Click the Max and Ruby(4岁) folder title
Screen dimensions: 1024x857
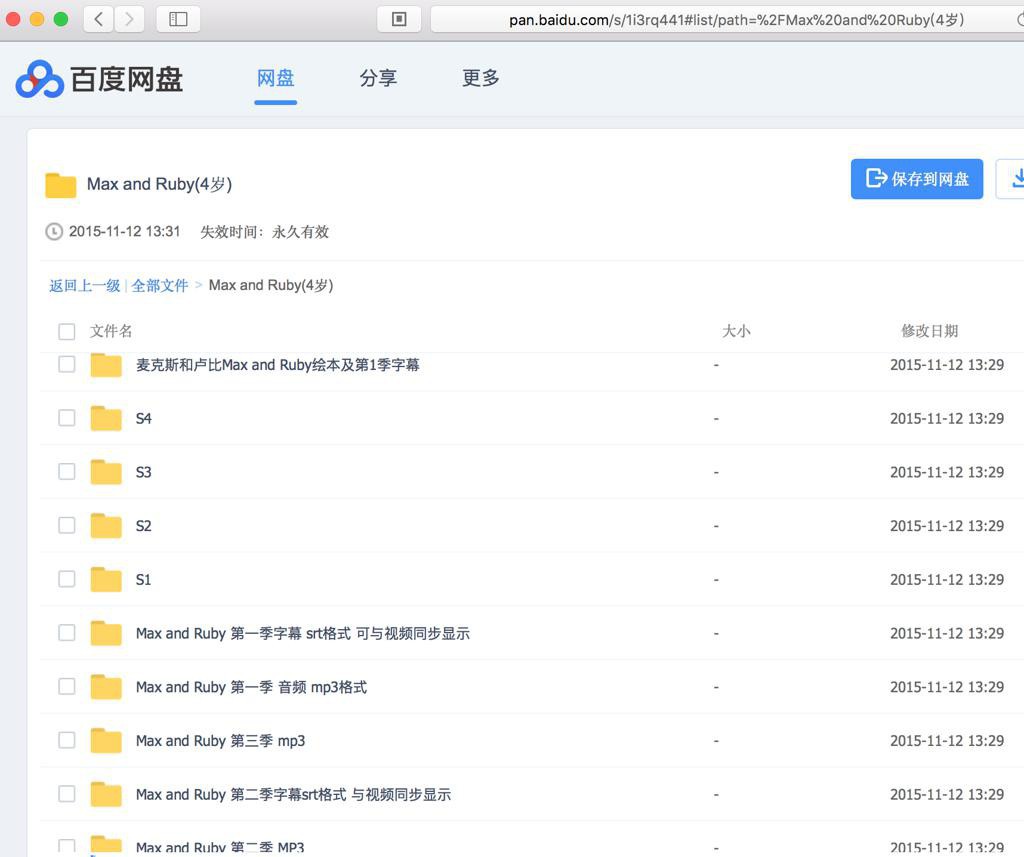click(159, 184)
